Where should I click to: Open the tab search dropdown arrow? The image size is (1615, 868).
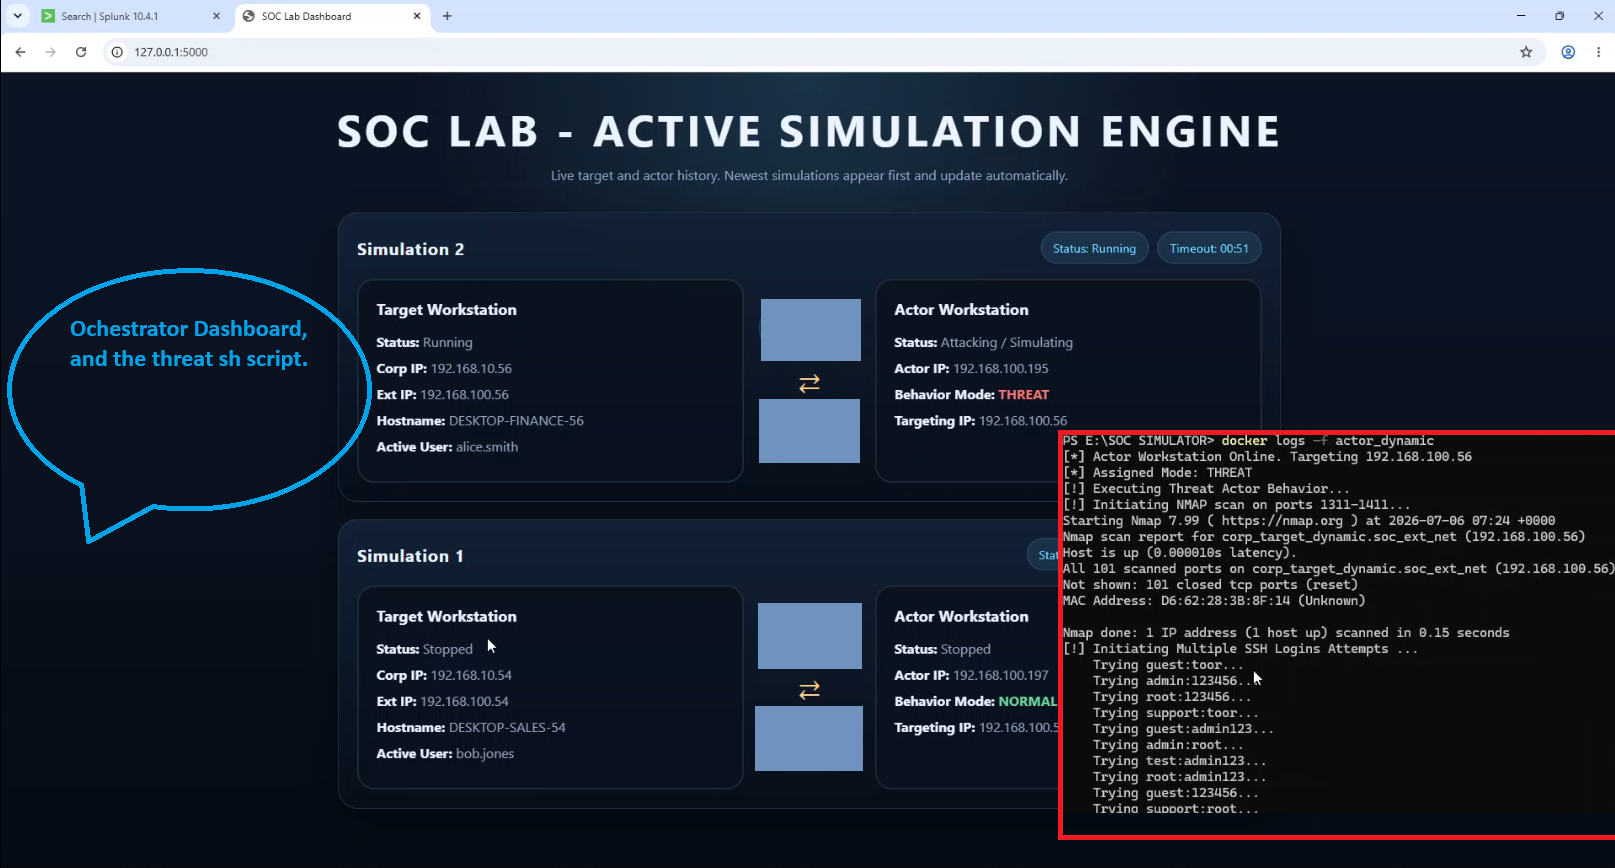[17, 16]
